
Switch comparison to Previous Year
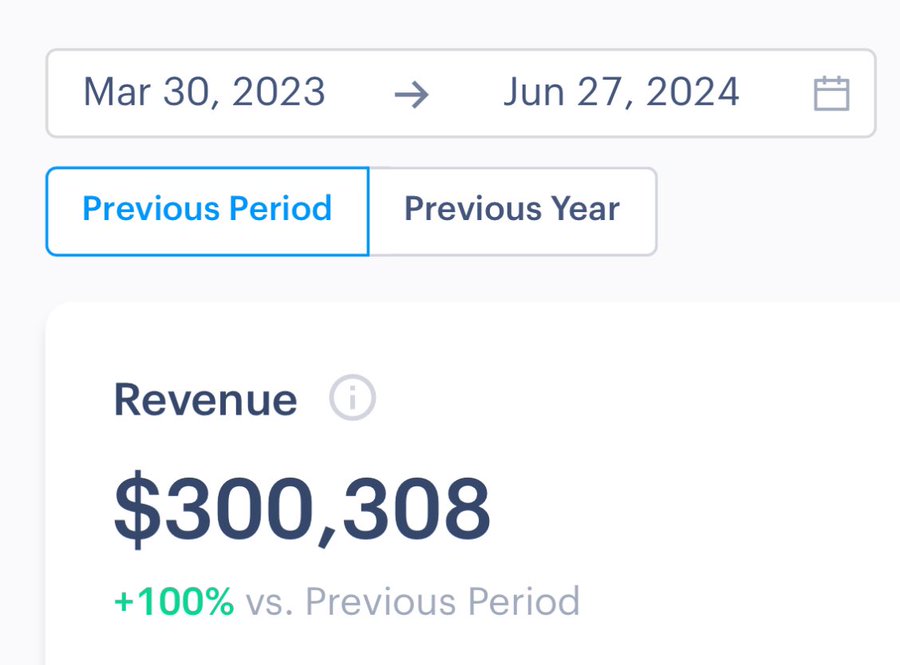click(512, 210)
